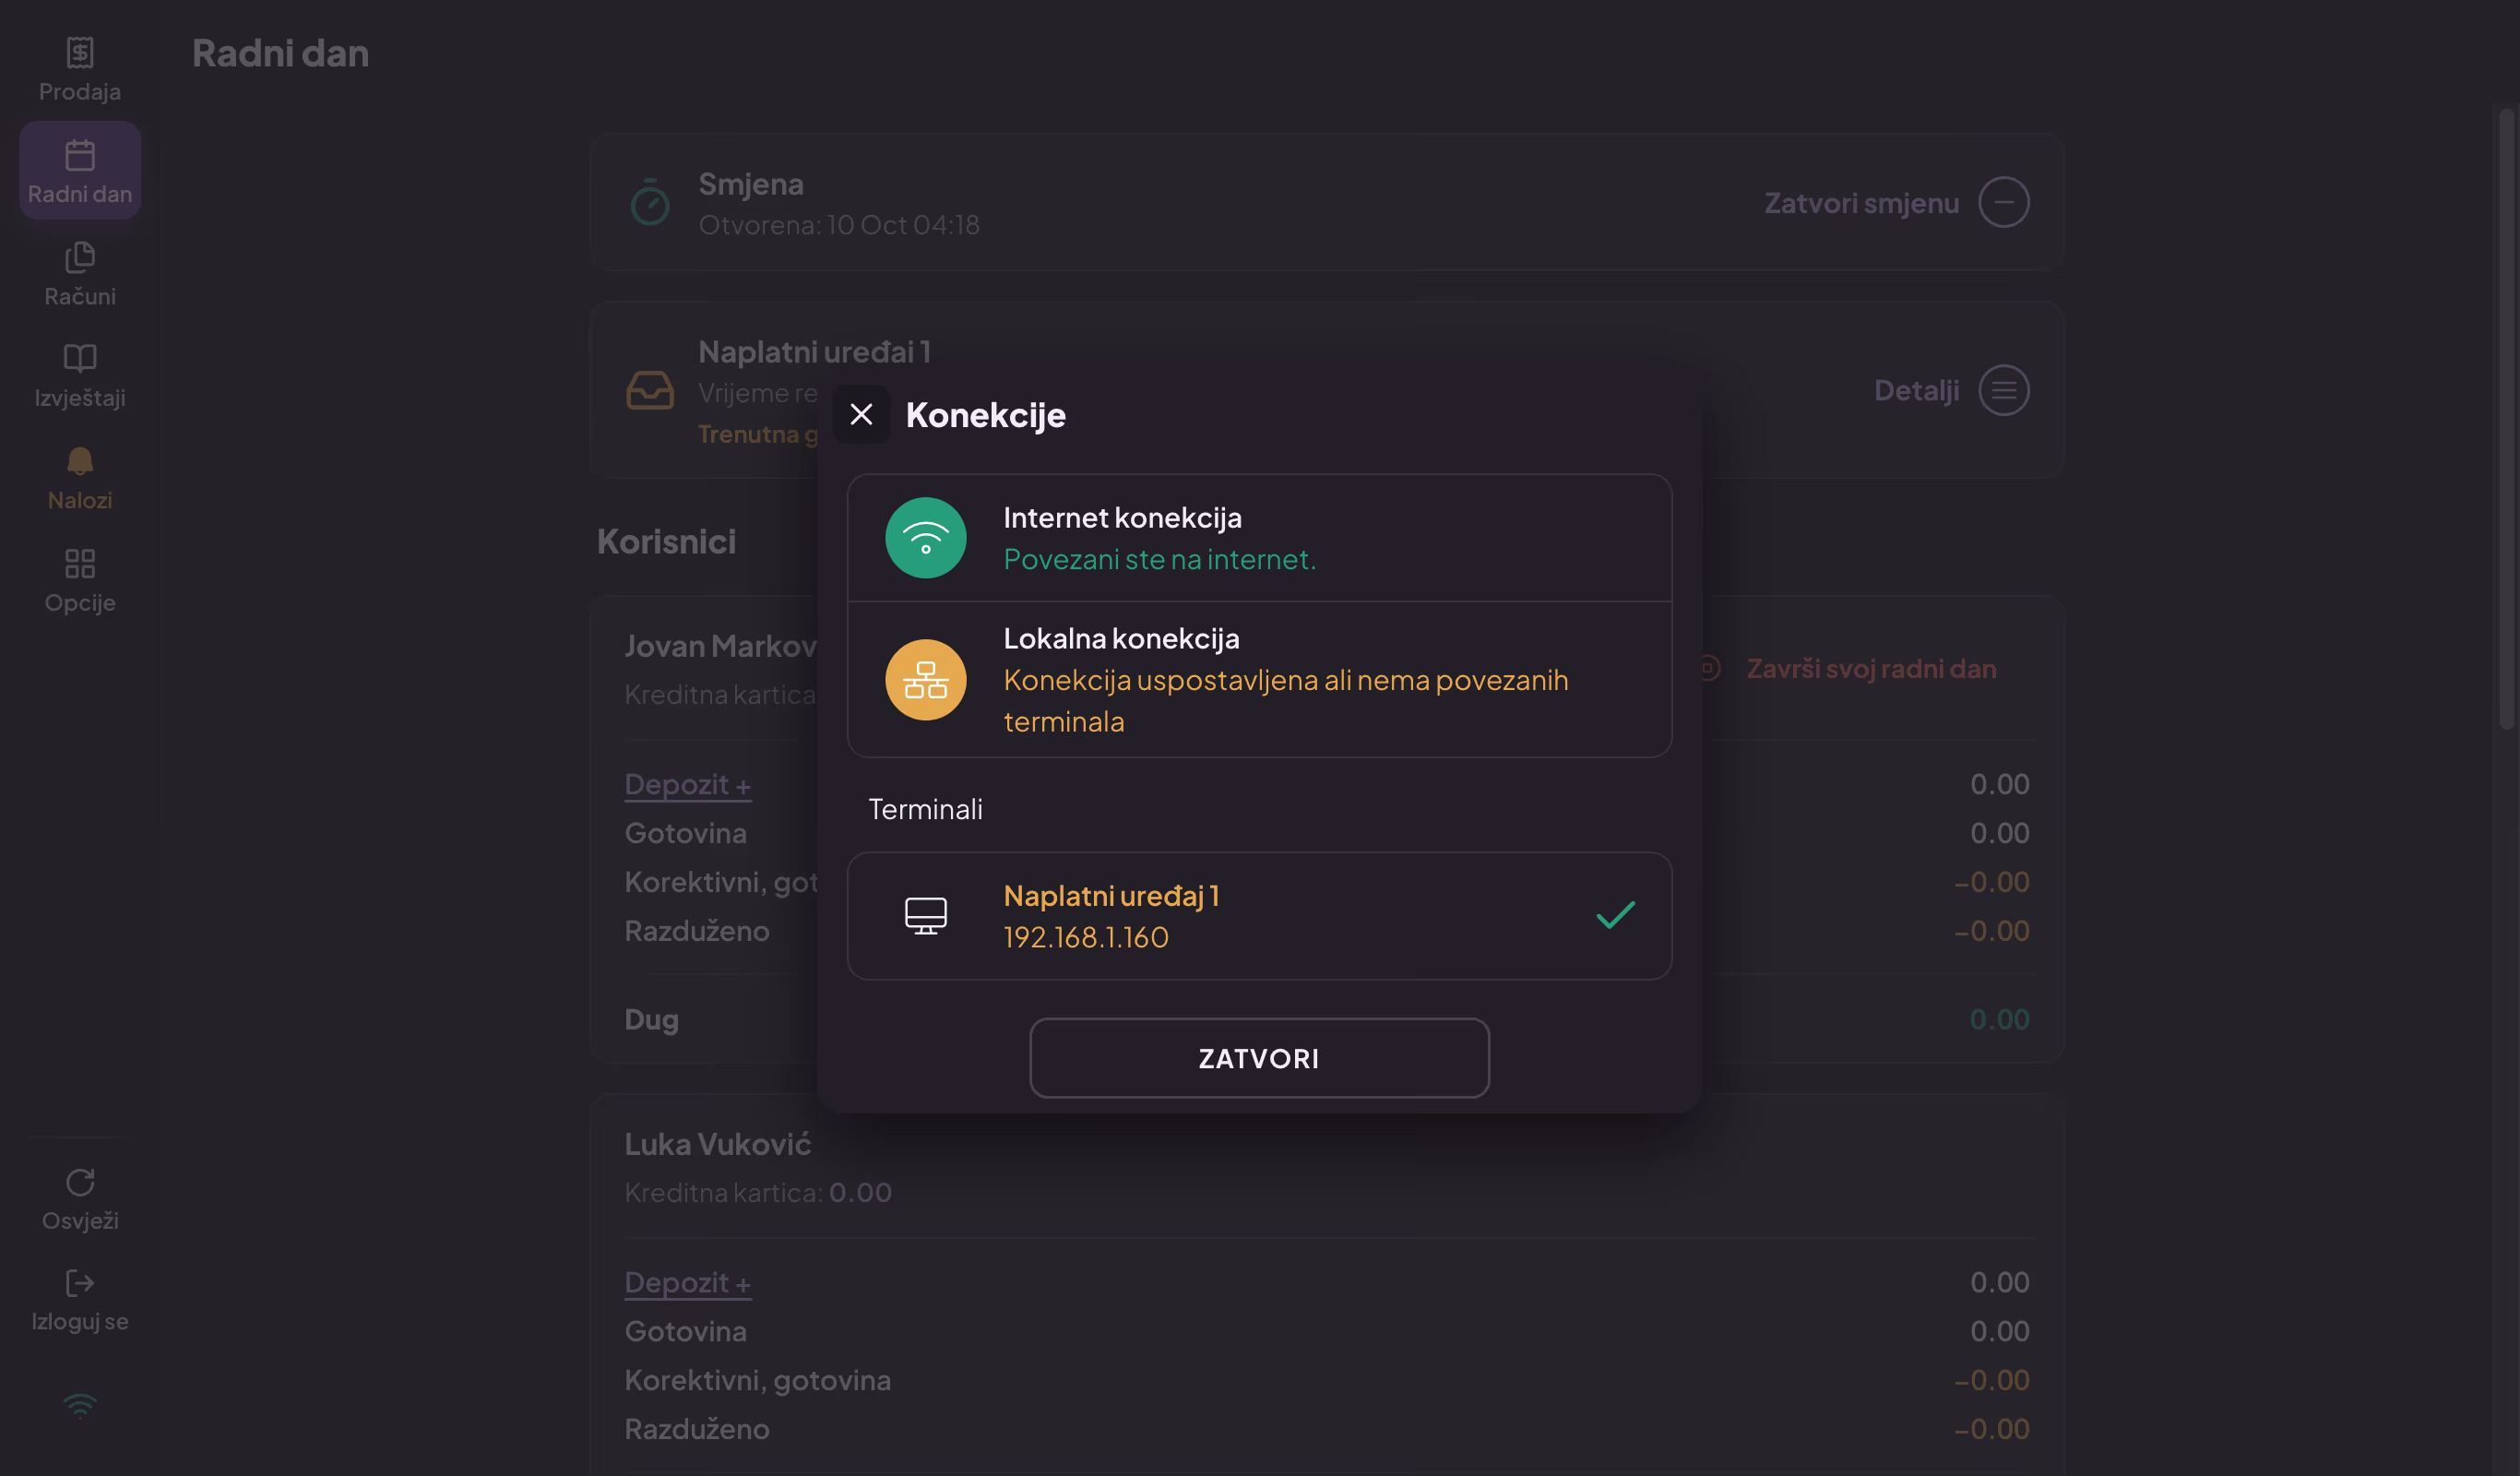Click the Luka Vuković user name
2520x1476 pixels.
pos(717,1144)
